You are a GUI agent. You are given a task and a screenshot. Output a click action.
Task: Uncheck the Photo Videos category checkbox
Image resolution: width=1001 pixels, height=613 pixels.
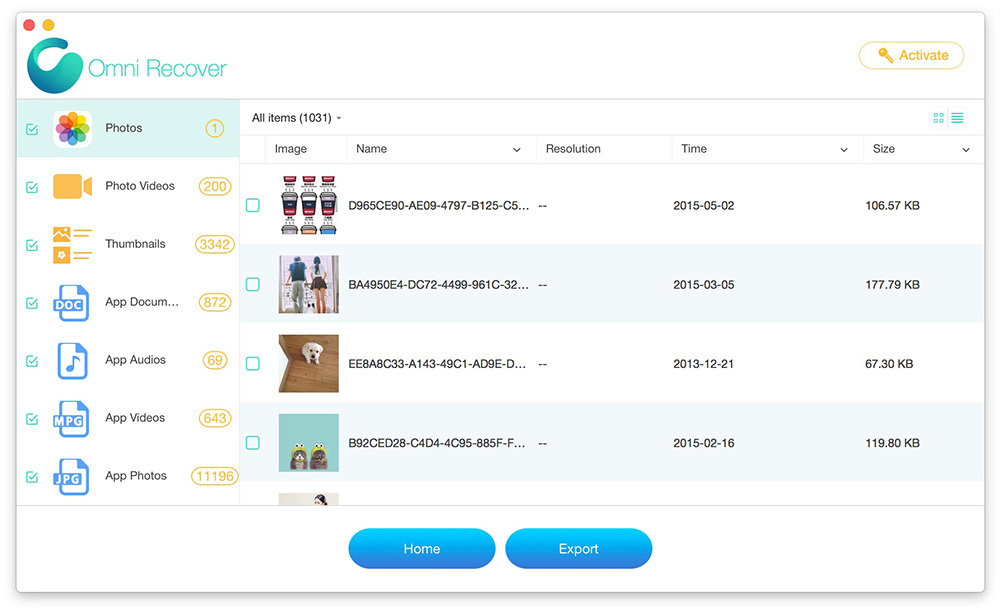pyautogui.click(x=32, y=187)
